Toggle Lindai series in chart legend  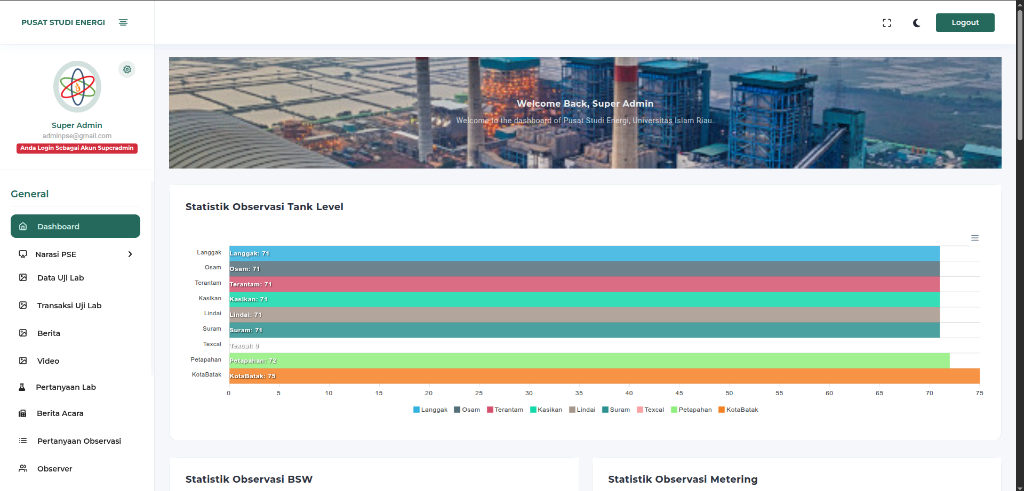582,409
